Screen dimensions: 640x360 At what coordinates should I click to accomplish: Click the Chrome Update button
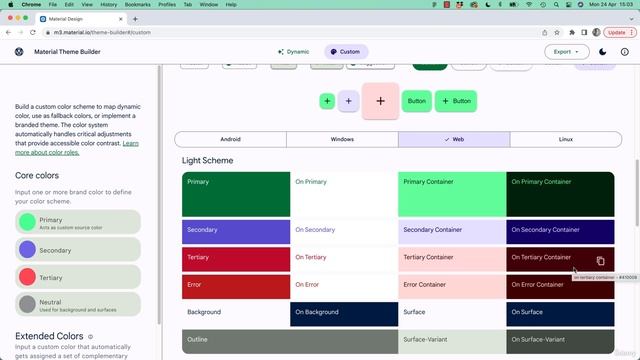(619, 32)
